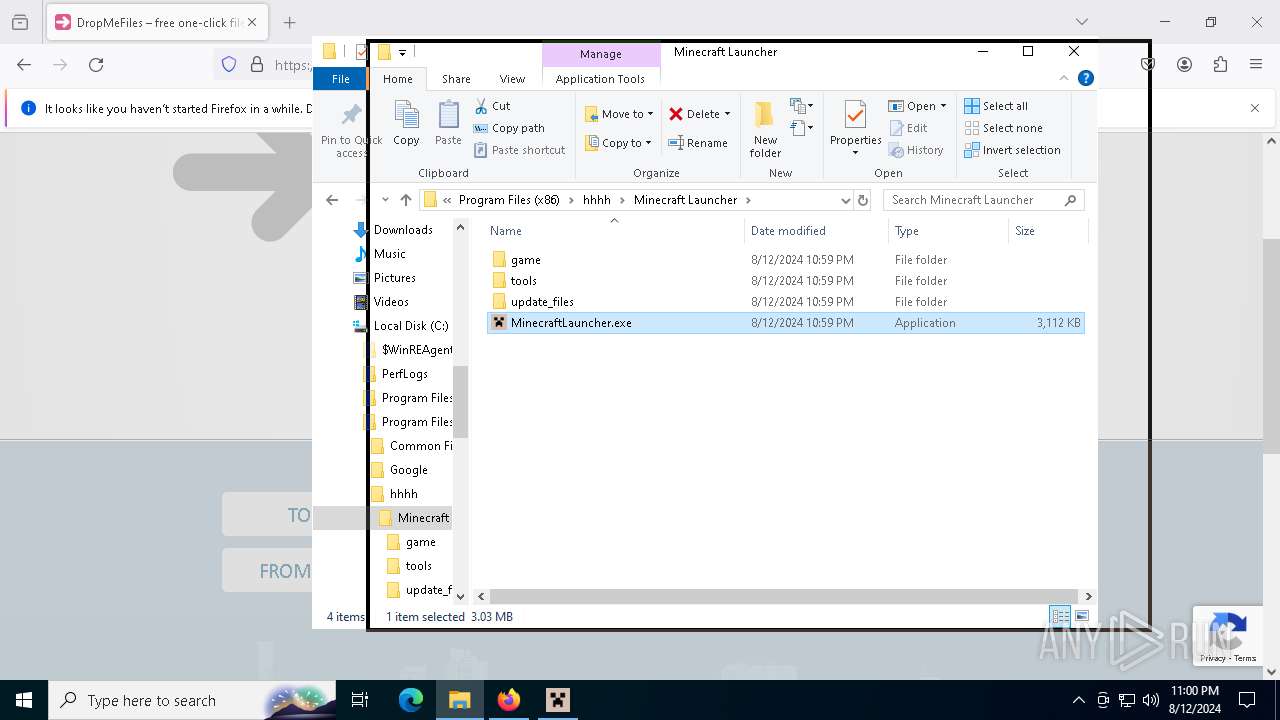Open Application Tools tab
Screen dimensions: 1280x720
(600, 79)
